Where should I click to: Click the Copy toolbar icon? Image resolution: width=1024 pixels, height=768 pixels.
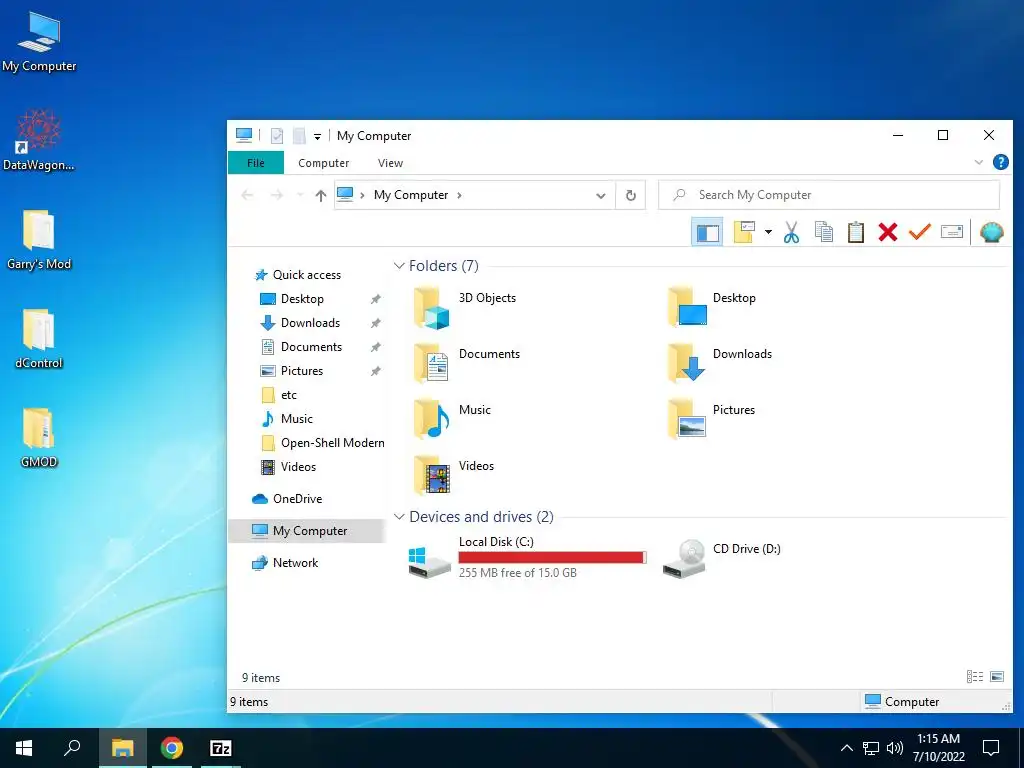(824, 232)
